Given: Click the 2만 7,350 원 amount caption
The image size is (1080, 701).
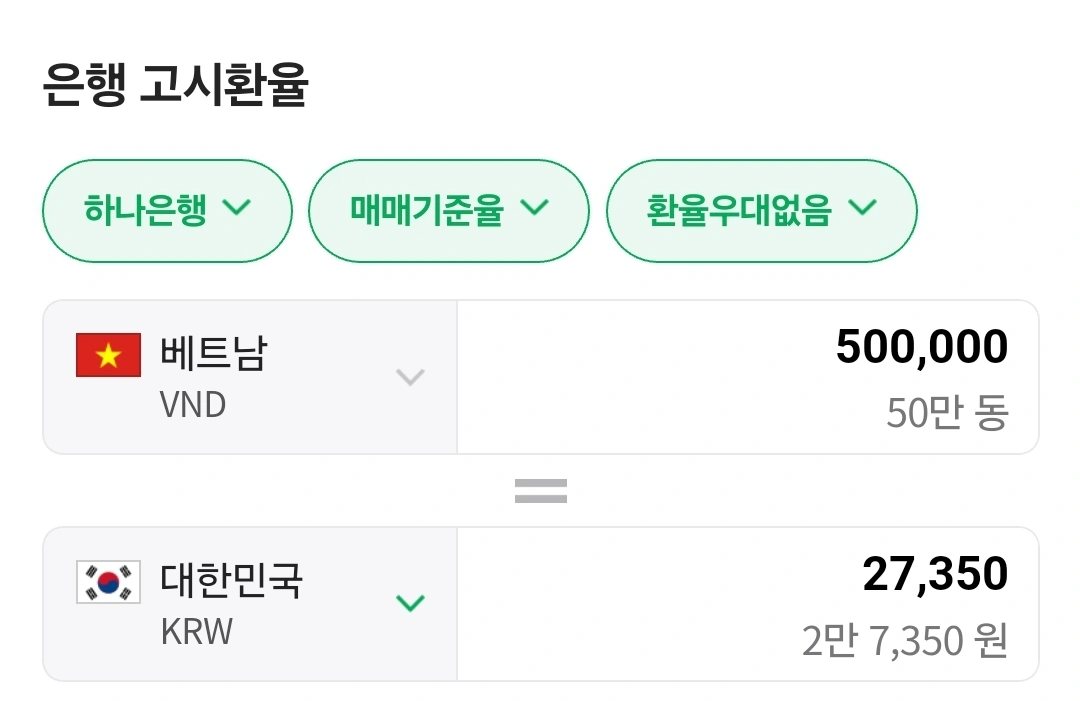Looking at the screenshot, I should pyautogui.click(x=904, y=640).
